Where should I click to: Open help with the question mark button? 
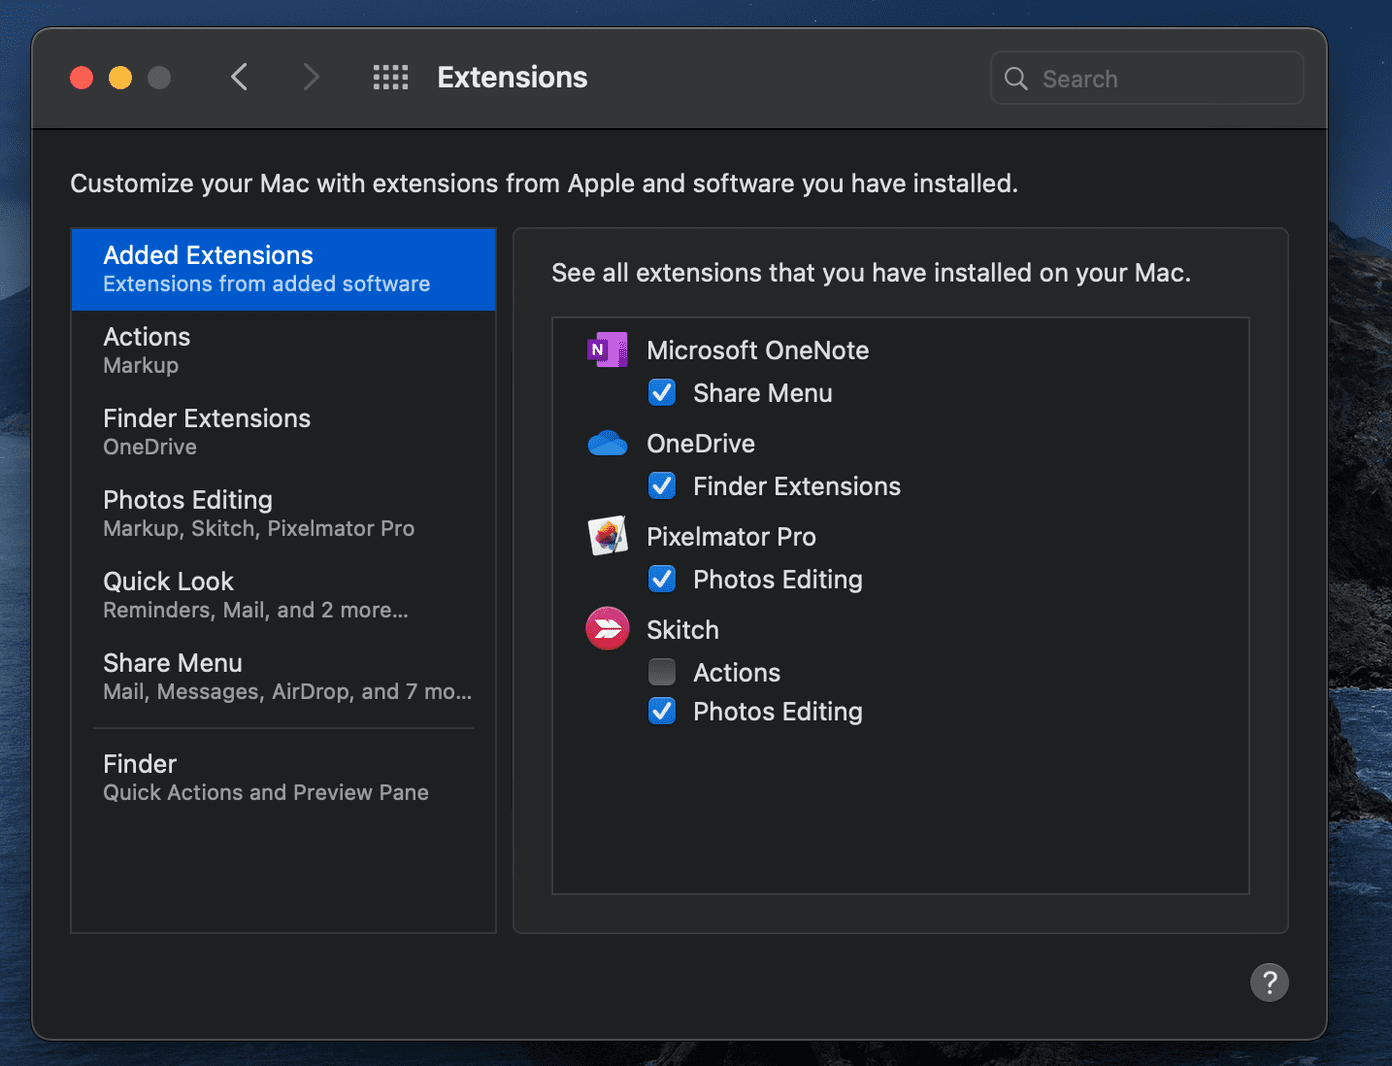coord(1269,982)
